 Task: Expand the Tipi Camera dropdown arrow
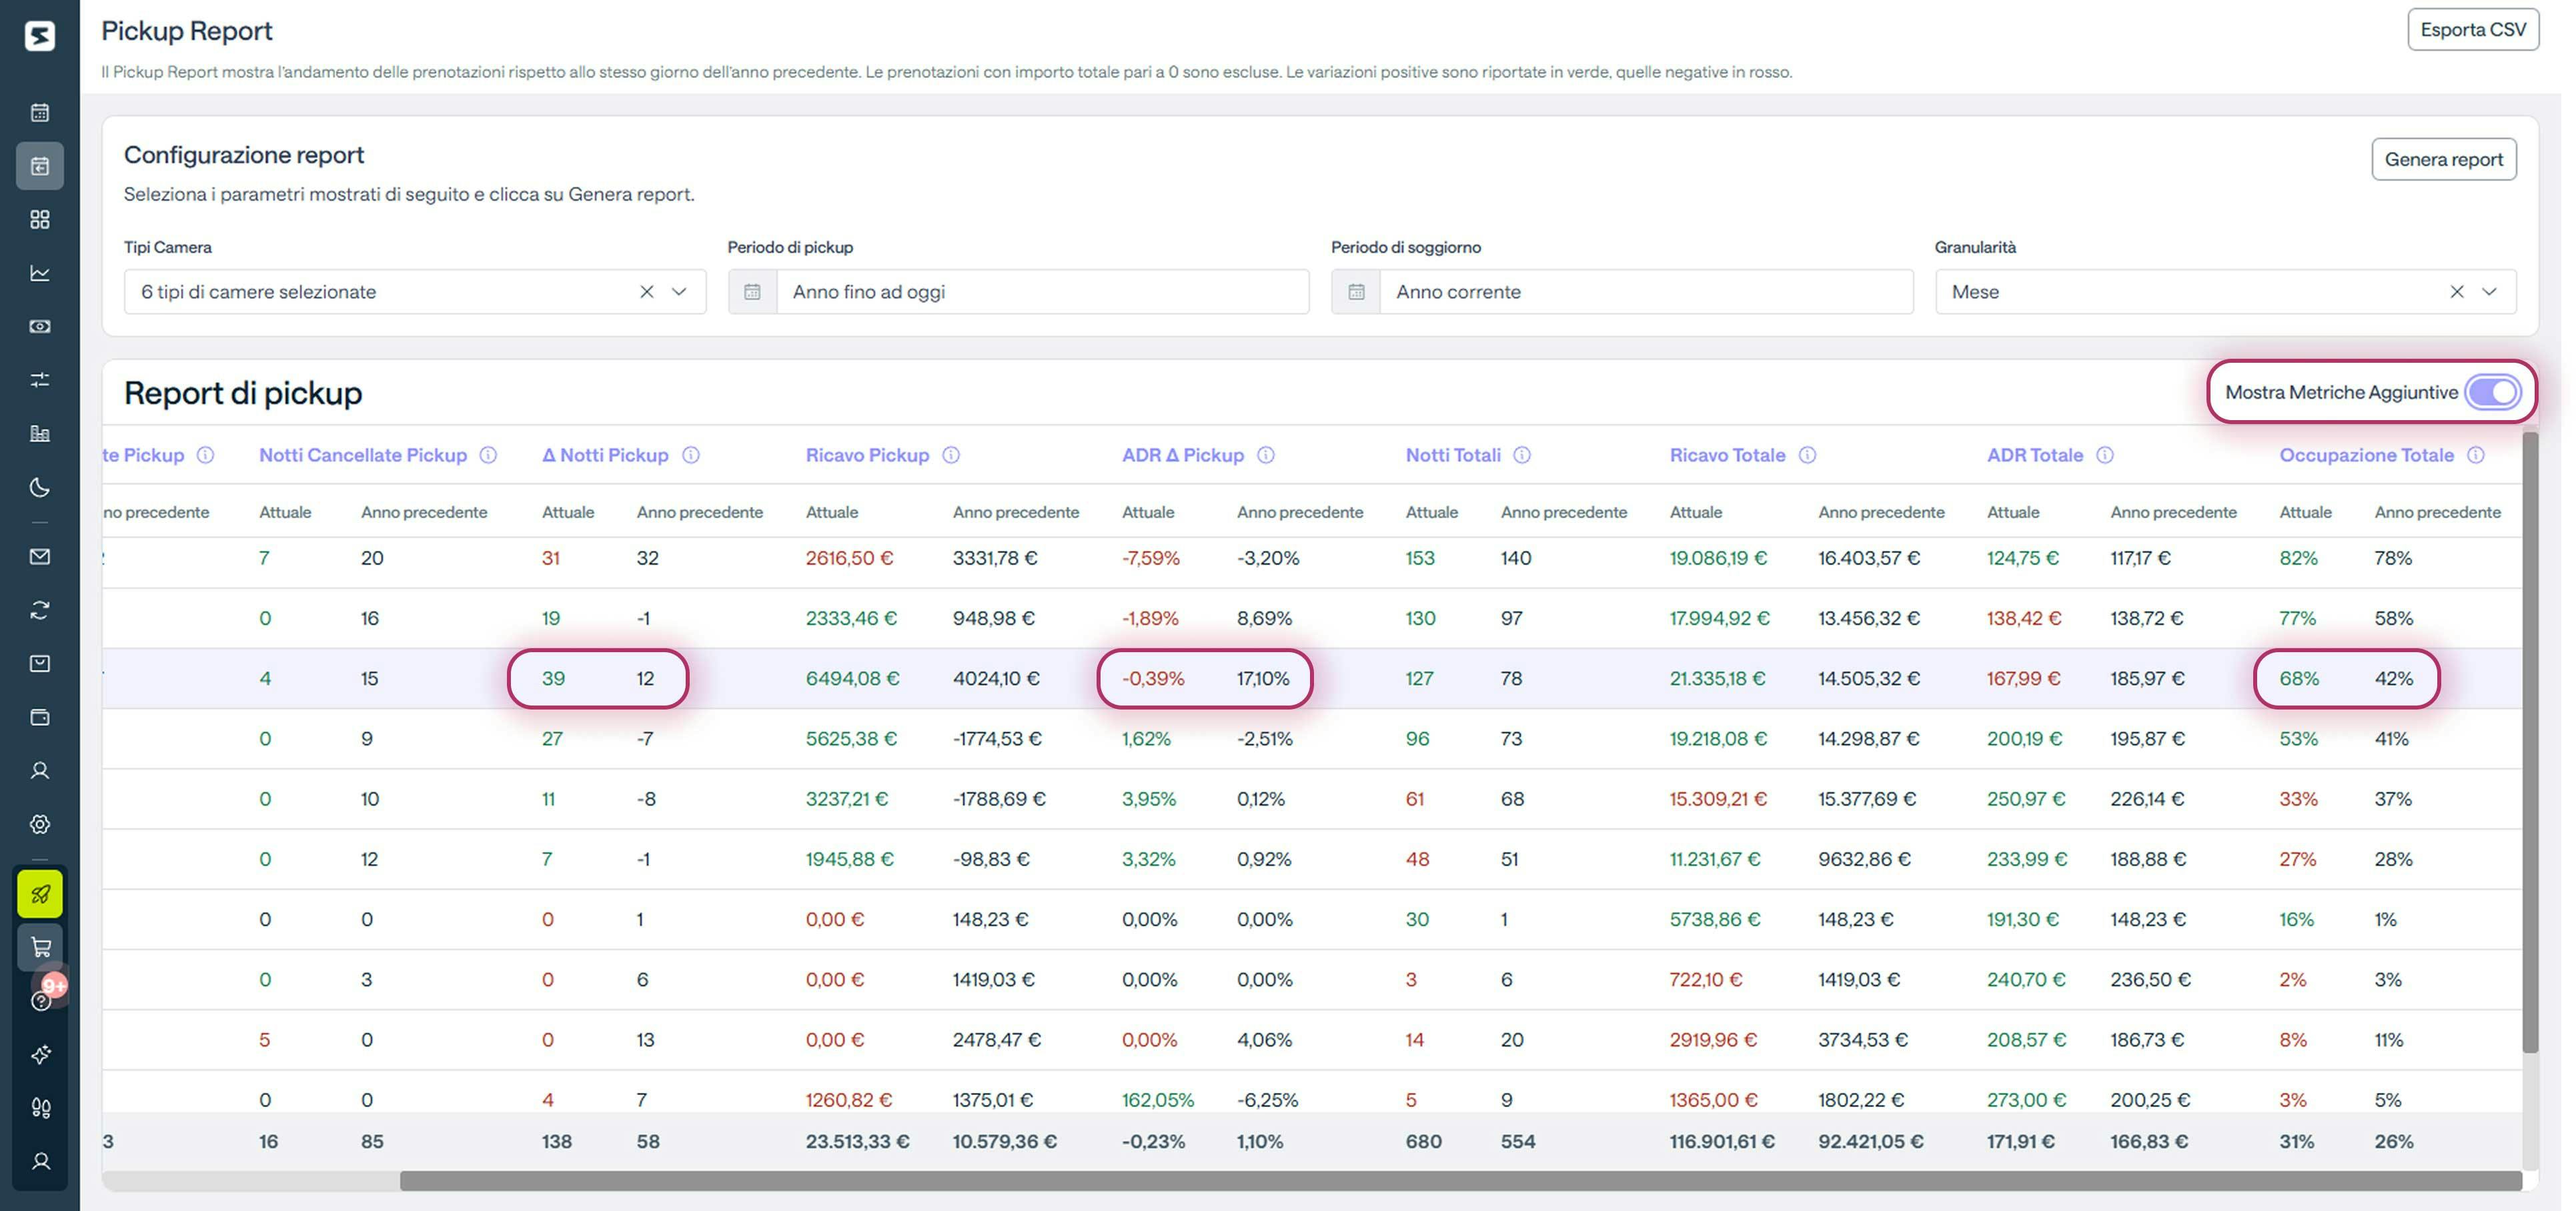coord(679,292)
